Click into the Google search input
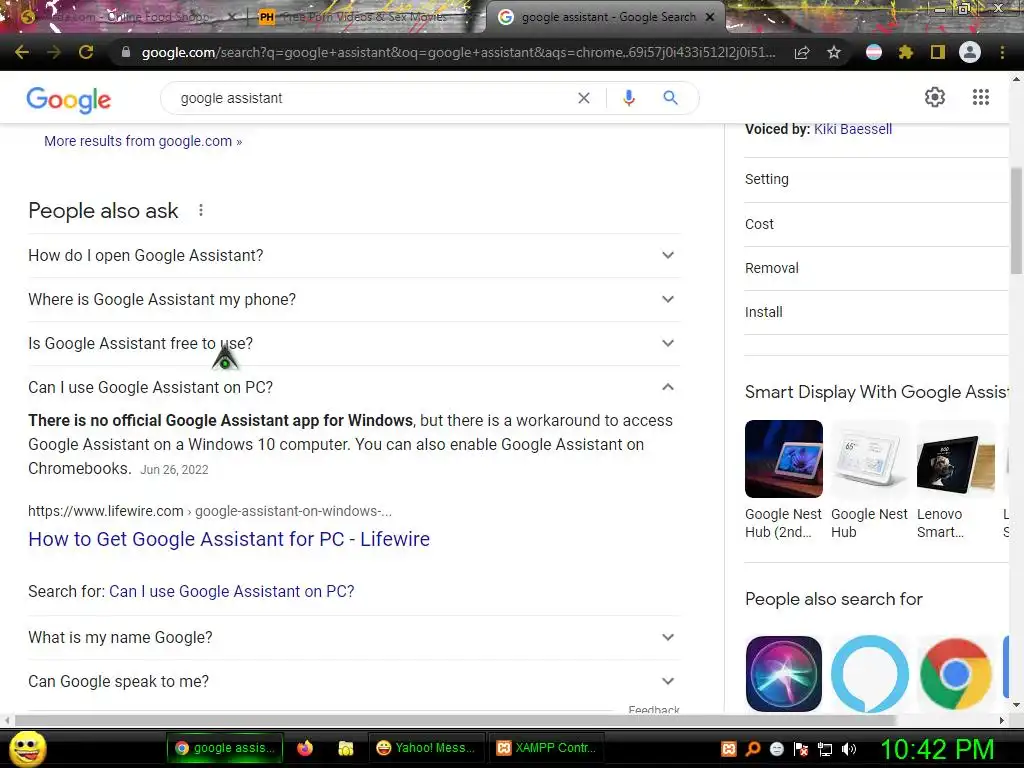 [x=376, y=98]
